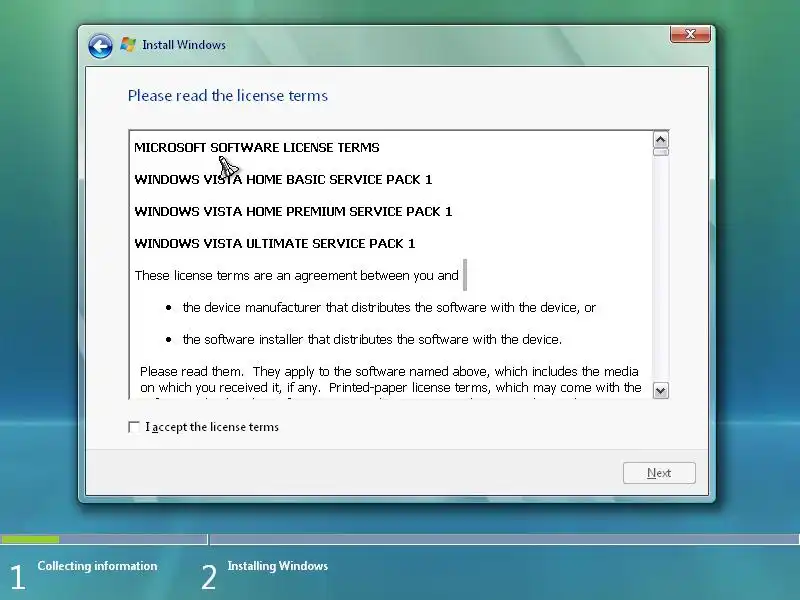
Task: Click the Next button
Action: pyautogui.click(x=659, y=473)
